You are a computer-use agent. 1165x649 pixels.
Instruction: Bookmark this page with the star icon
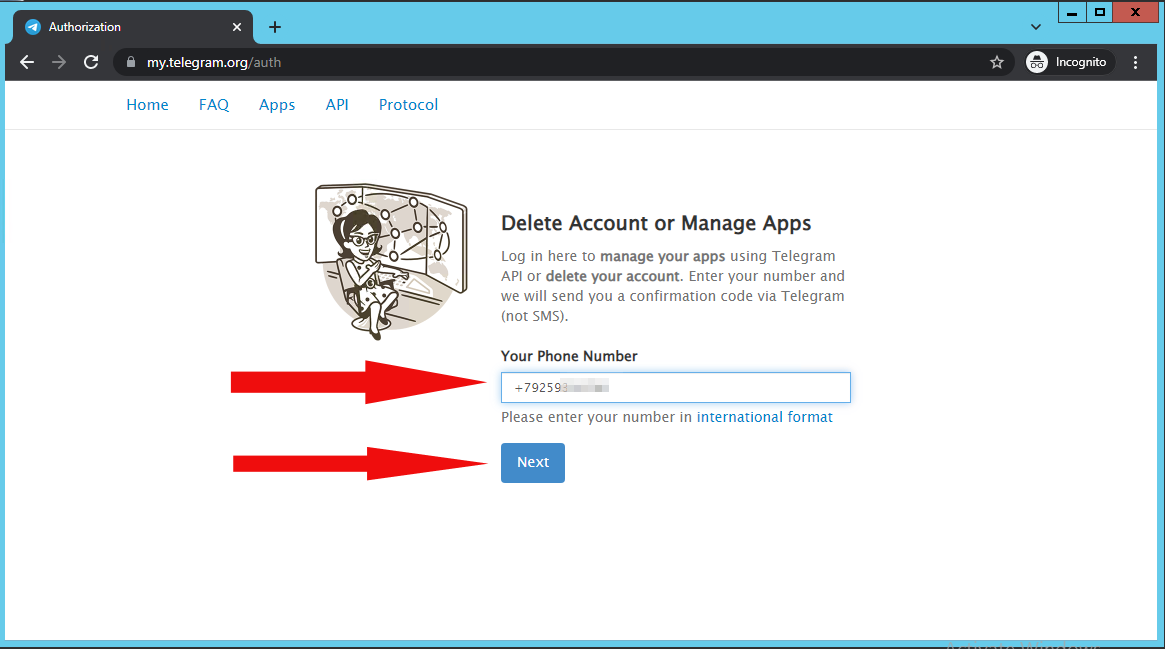point(996,62)
